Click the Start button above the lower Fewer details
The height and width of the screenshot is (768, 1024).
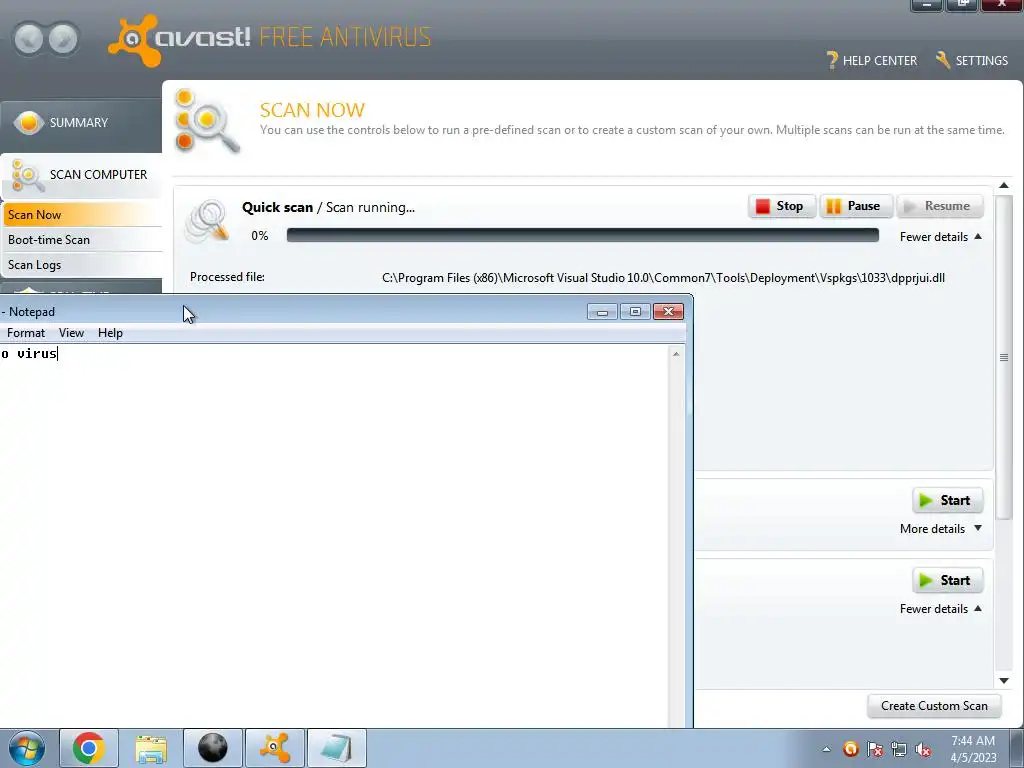[x=947, y=581]
